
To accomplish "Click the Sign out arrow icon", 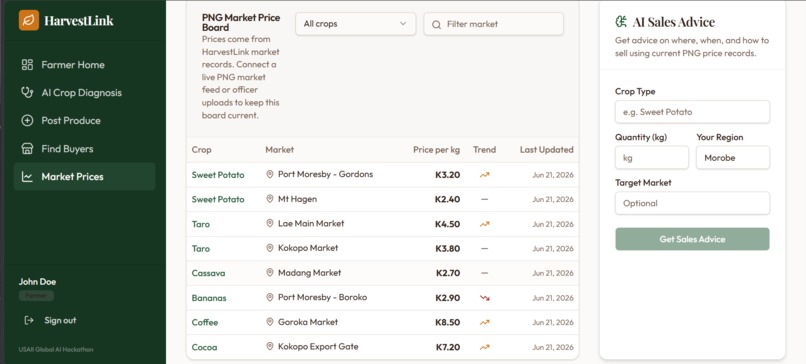I will tap(29, 320).
